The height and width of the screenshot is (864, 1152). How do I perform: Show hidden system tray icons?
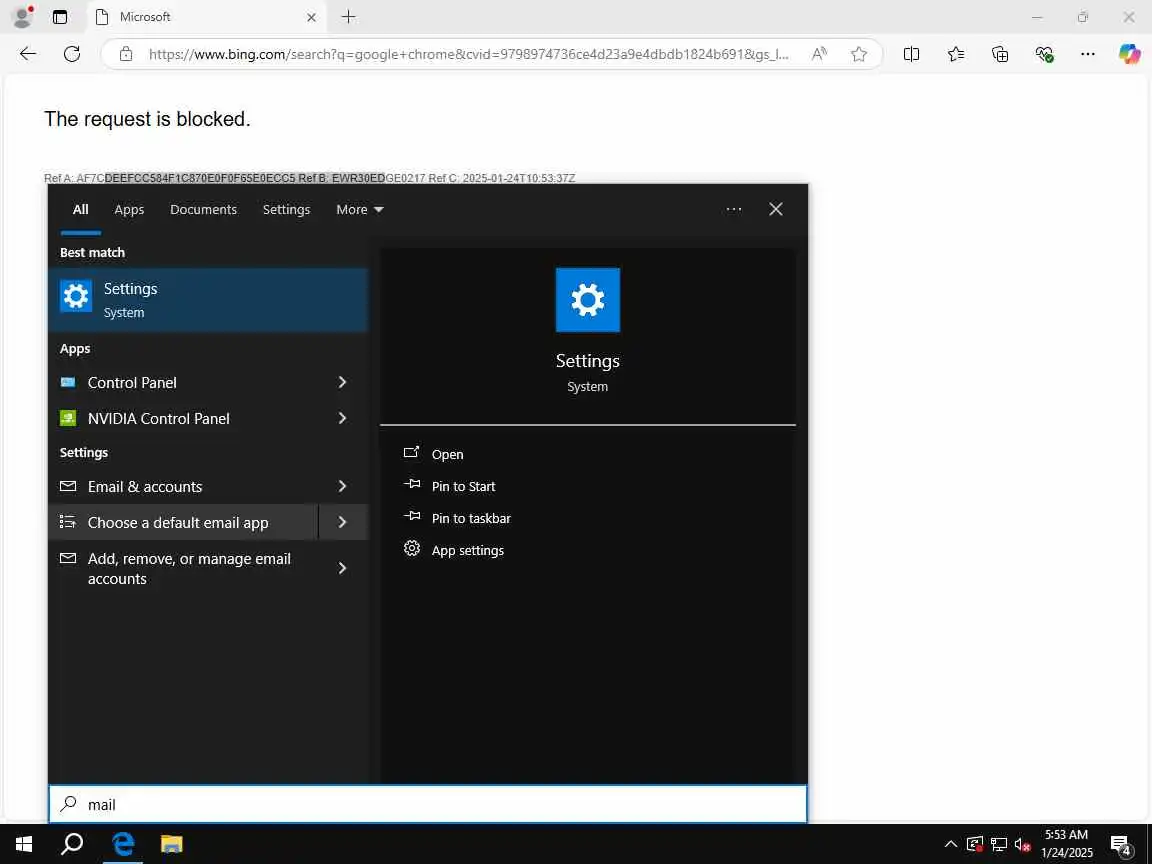(951, 844)
